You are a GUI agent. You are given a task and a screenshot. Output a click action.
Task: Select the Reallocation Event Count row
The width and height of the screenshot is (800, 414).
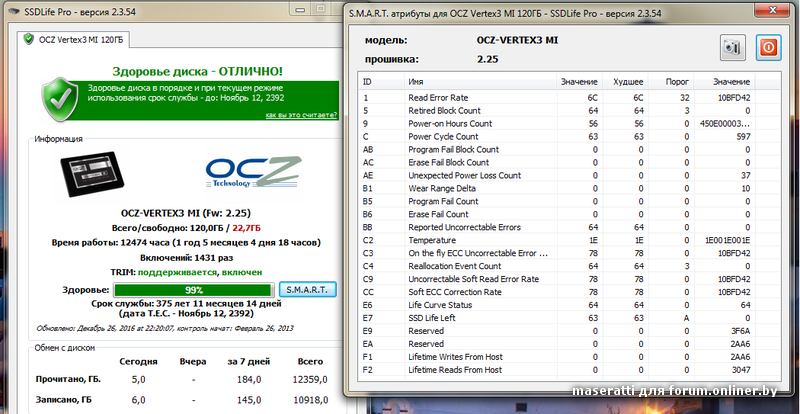click(x=569, y=266)
